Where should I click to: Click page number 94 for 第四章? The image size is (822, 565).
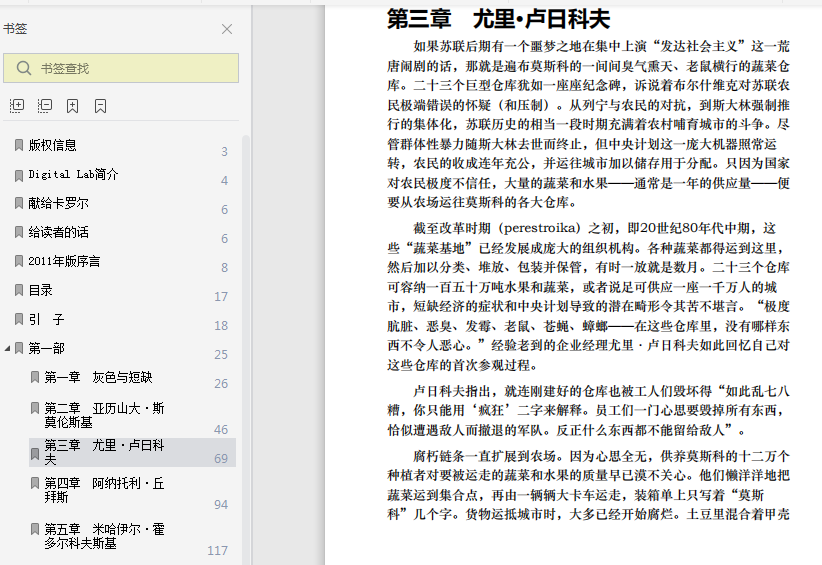click(x=221, y=505)
